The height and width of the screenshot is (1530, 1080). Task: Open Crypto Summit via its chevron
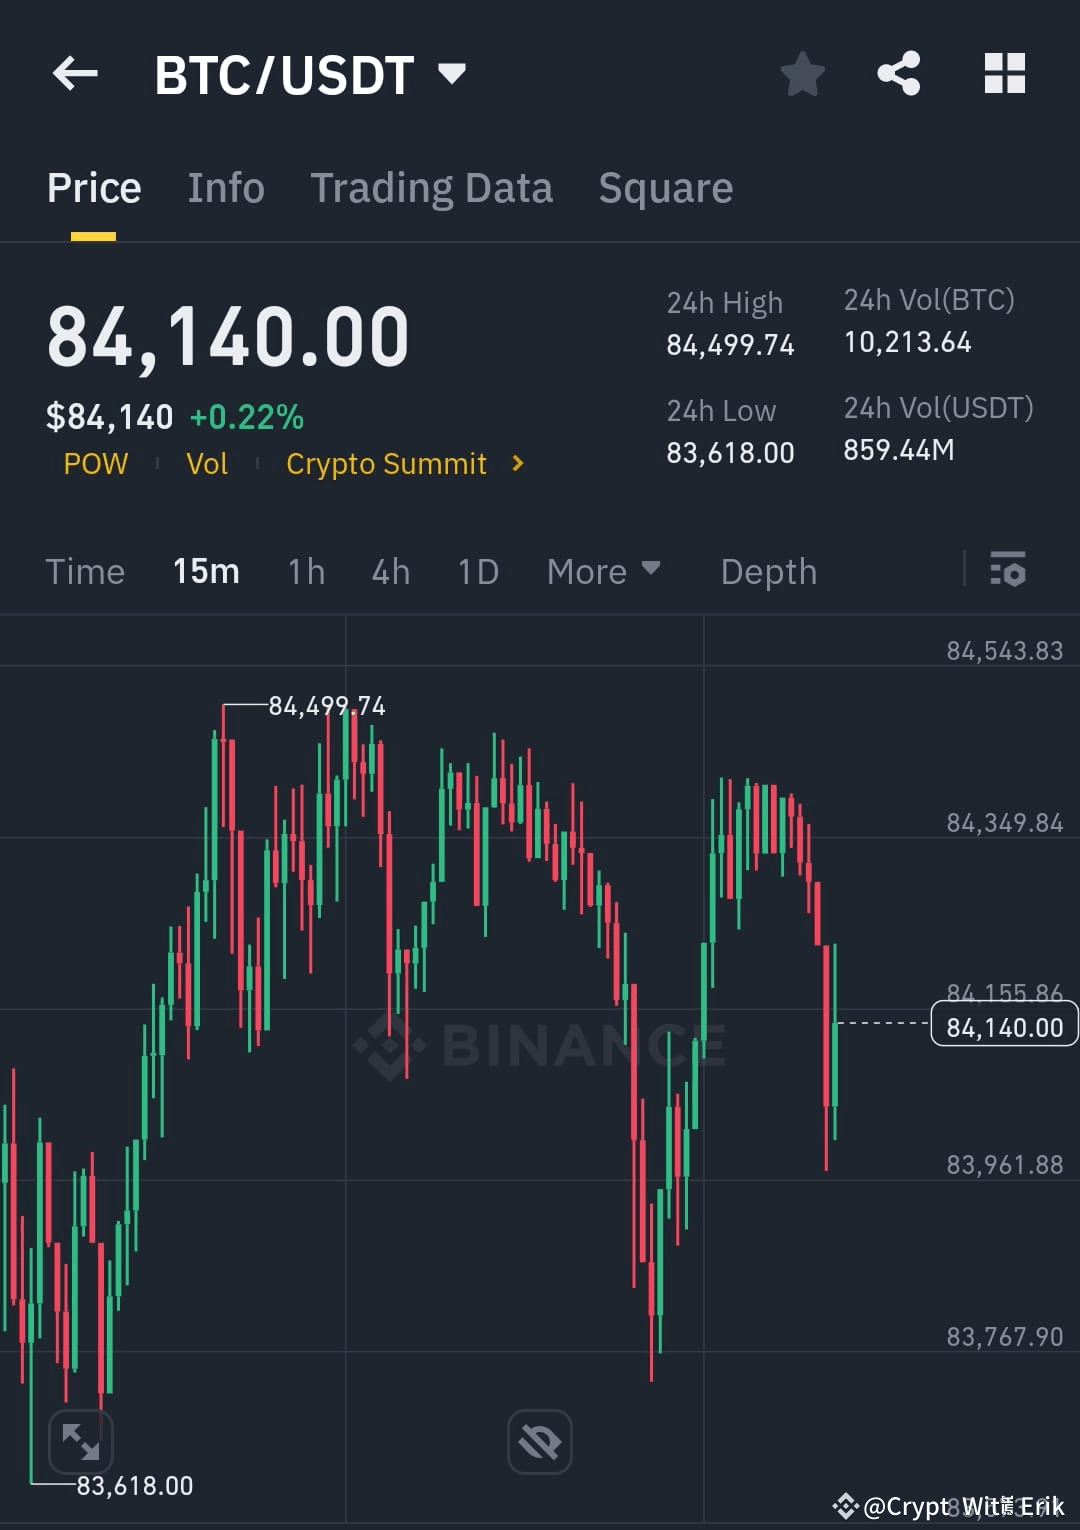click(516, 463)
